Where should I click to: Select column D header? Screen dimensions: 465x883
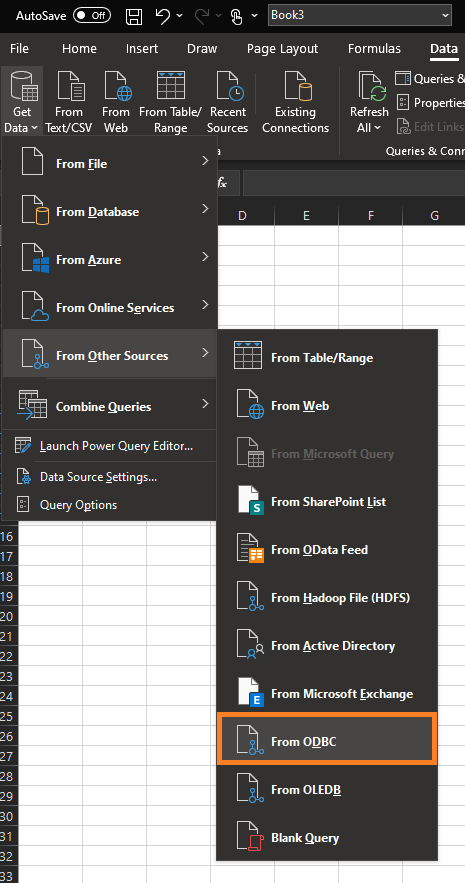tap(242, 215)
